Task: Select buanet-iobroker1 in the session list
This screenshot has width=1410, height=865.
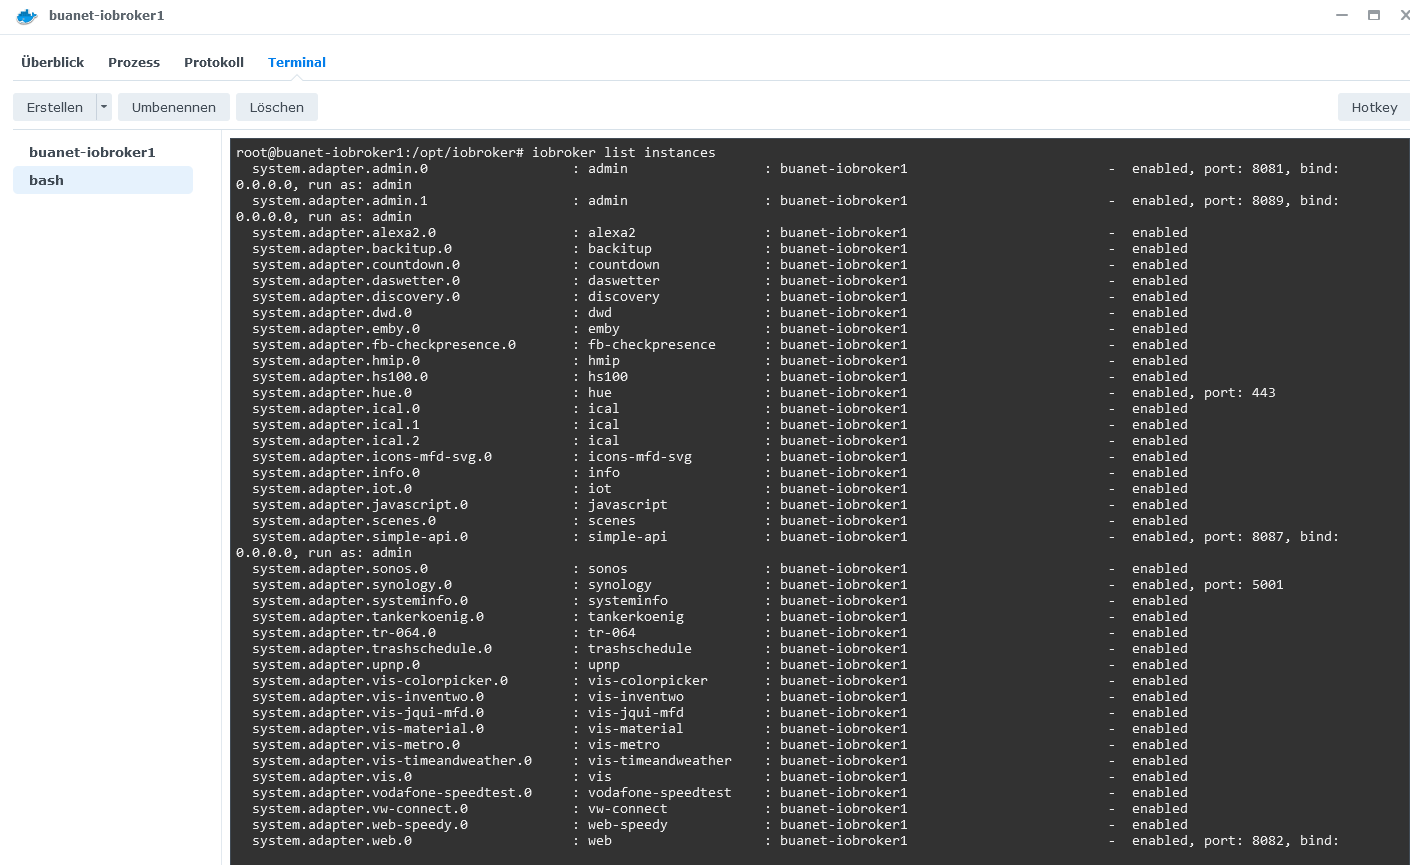Action: click(x=92, y=152)
